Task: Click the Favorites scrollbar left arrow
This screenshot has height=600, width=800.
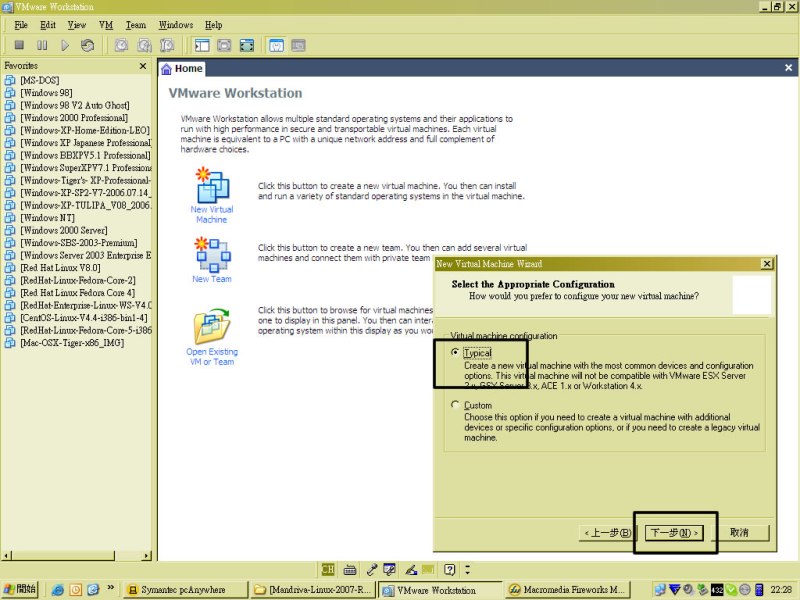Action: click(x=7, y=556)
